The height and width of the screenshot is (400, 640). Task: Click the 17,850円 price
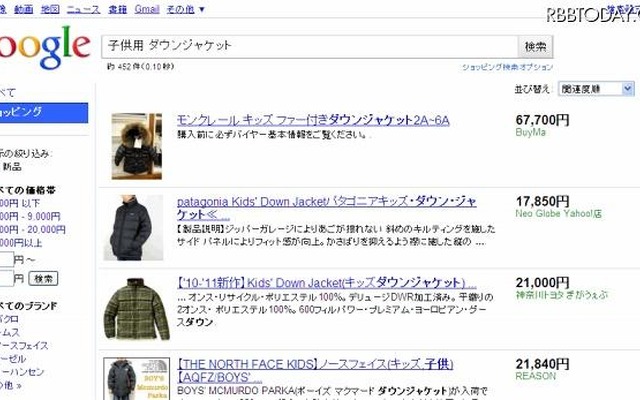pyautogui.click(x=542, y=201)
